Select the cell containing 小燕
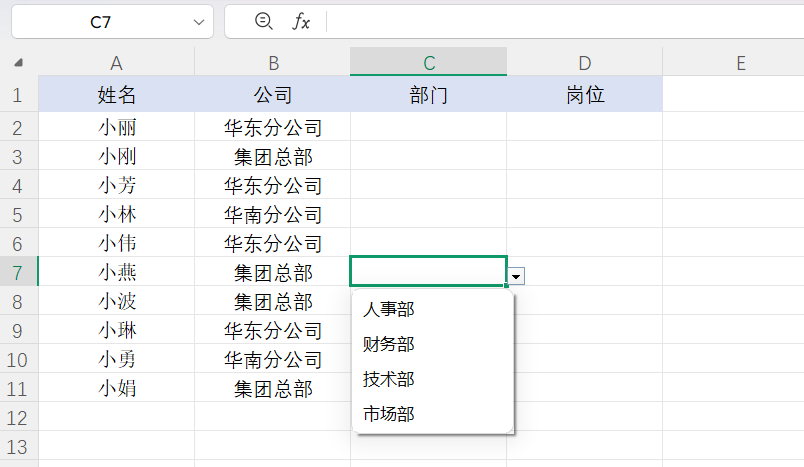This screenshot has width=804, height=467. click(116, 272)
